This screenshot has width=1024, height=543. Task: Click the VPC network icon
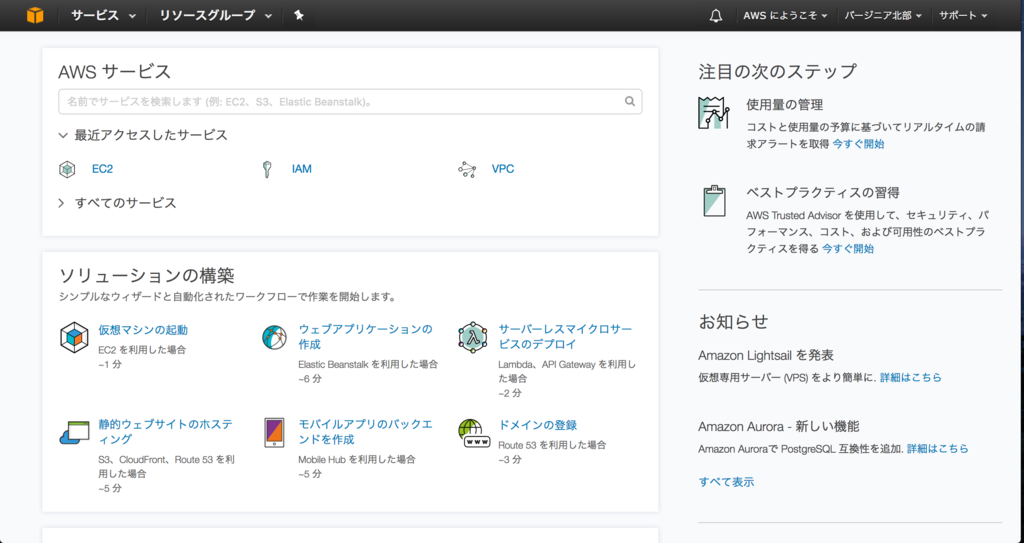[467, 169]
